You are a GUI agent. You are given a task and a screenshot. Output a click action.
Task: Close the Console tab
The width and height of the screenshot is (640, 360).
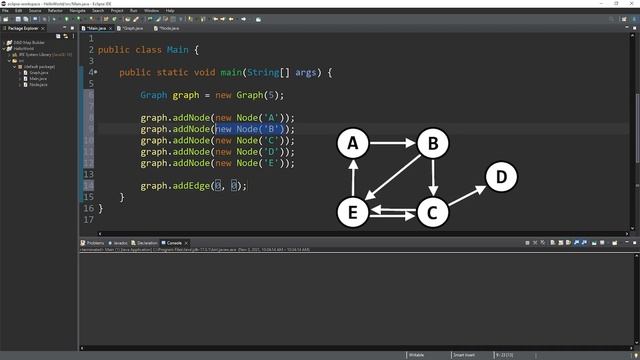(x=187, y=243)
